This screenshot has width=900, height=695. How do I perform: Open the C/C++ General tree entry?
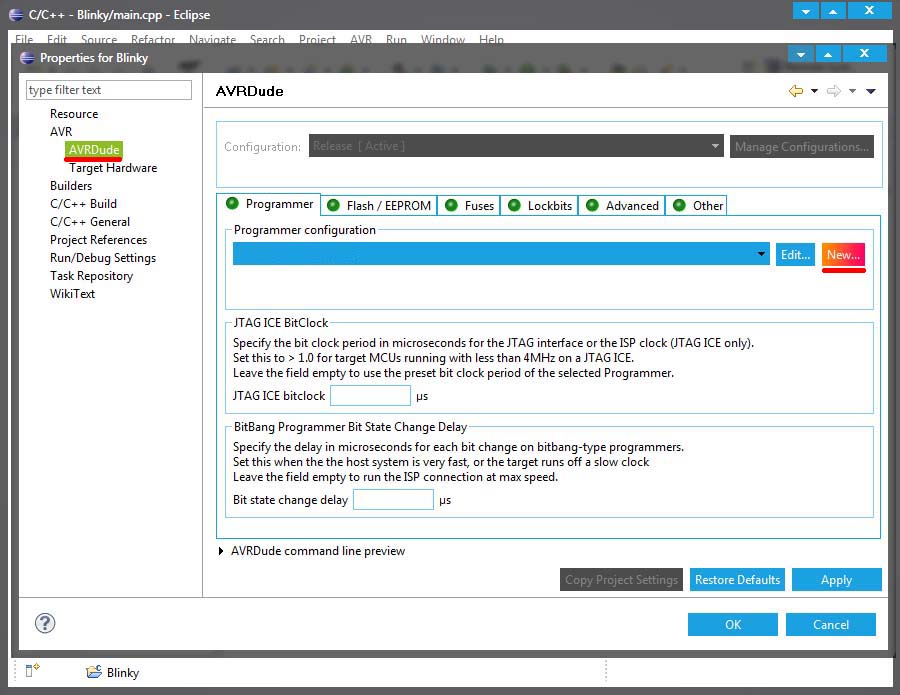coord(90,222)
